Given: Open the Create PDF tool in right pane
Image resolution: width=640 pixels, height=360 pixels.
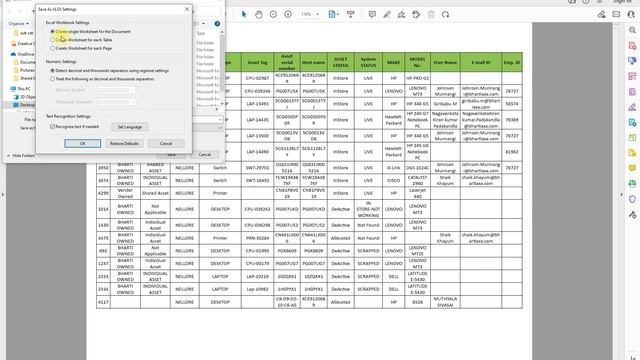Looking at the screenshot, I should click(x=632, y=46).
